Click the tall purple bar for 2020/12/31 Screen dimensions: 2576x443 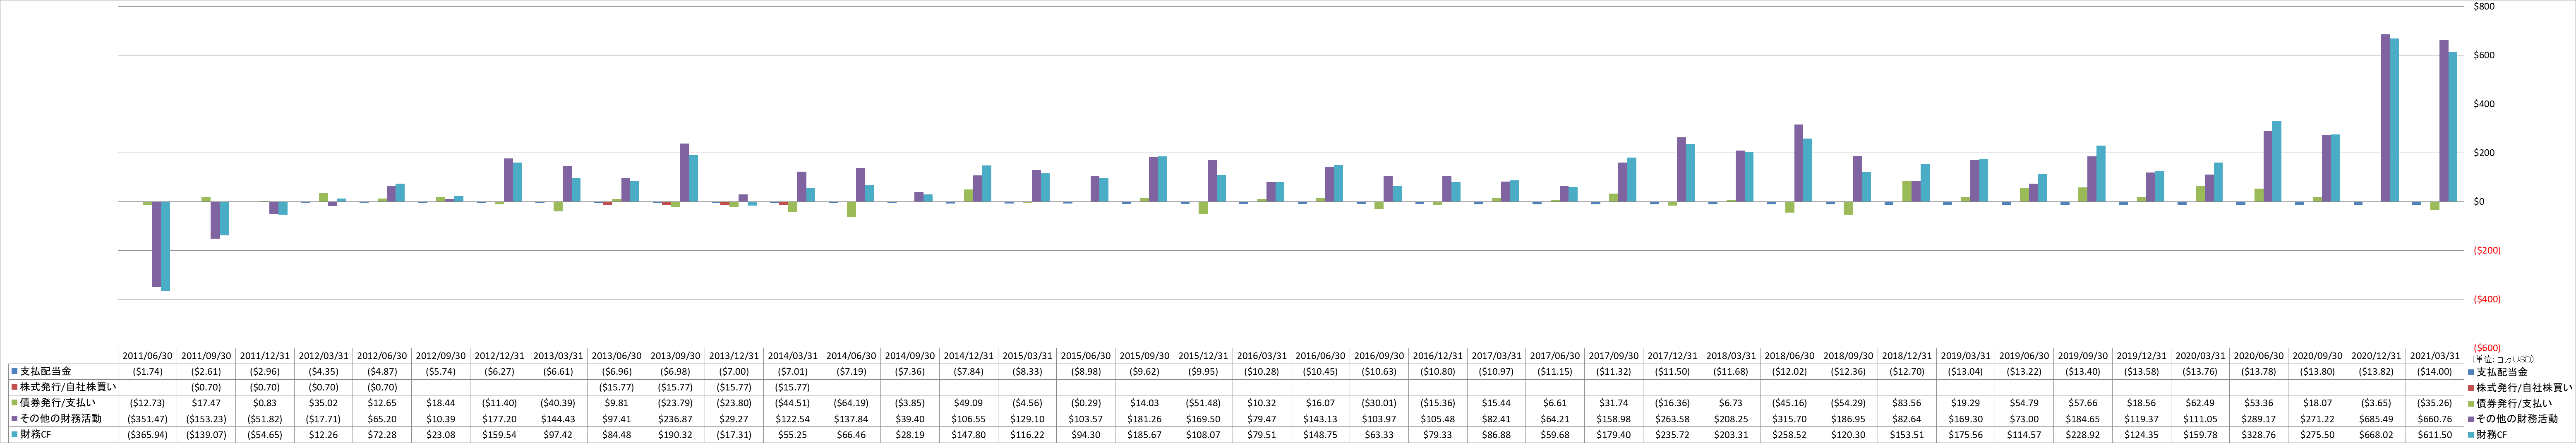(2385, 118)
